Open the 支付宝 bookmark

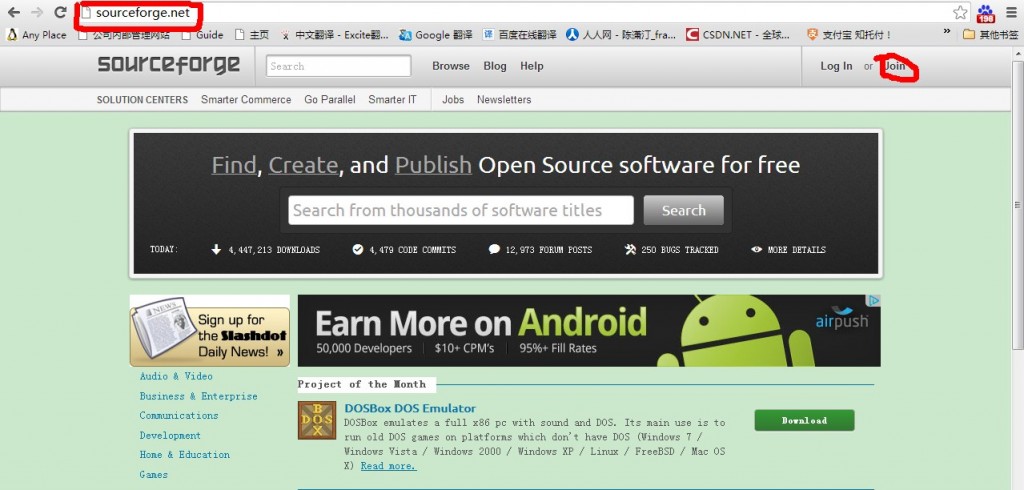pyautogui.click(x=849, y=35)
